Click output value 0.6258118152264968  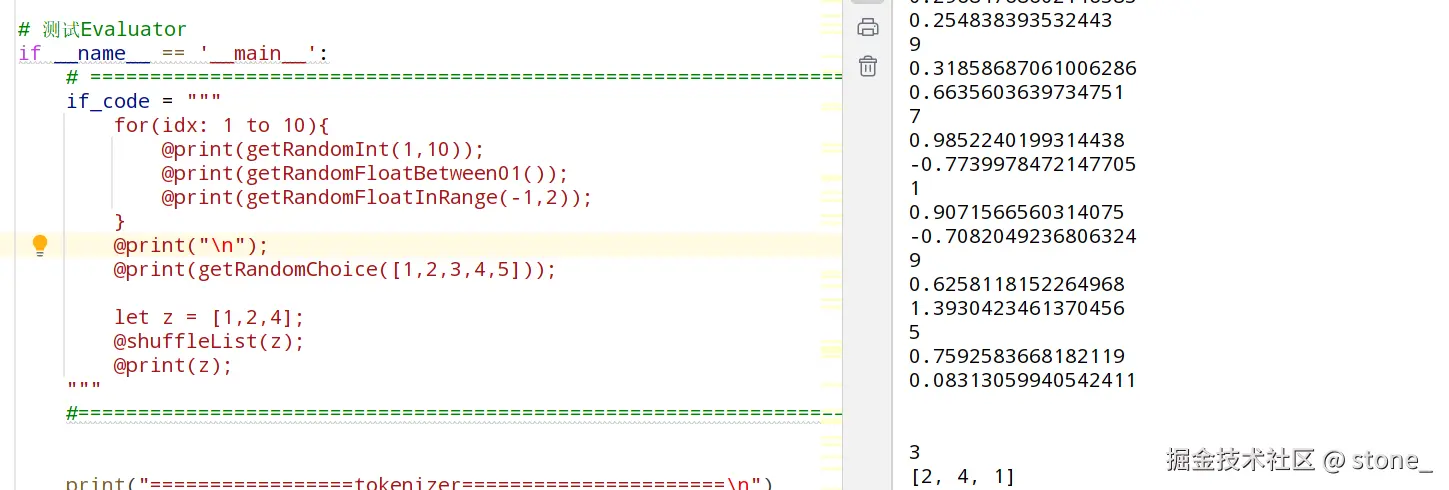(x=1016, y=284)
